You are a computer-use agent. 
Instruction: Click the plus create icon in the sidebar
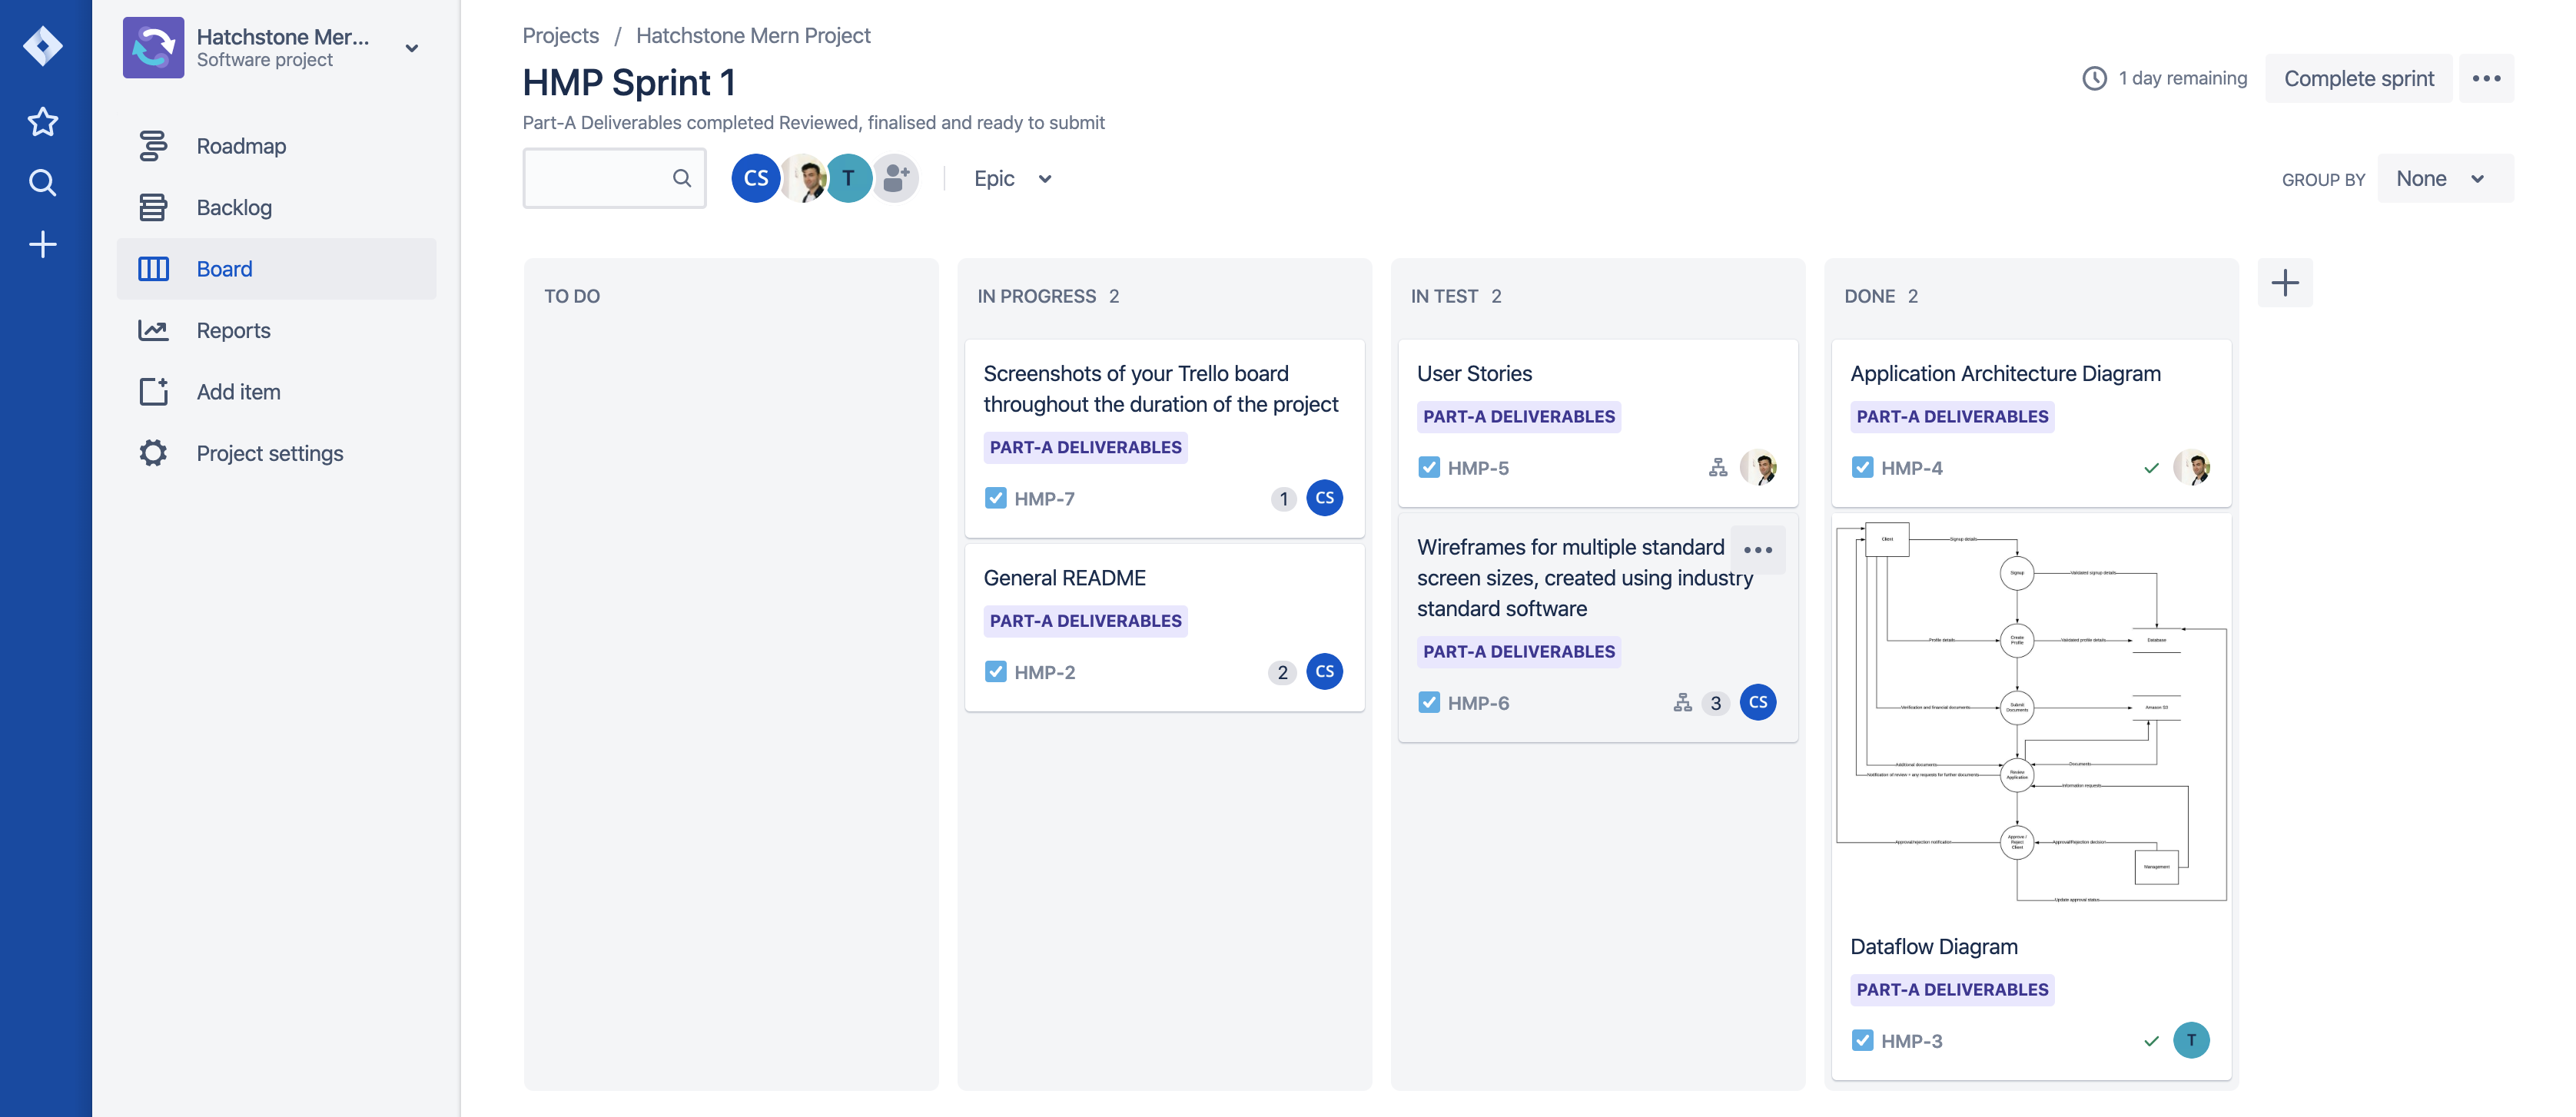click(43, 245)
